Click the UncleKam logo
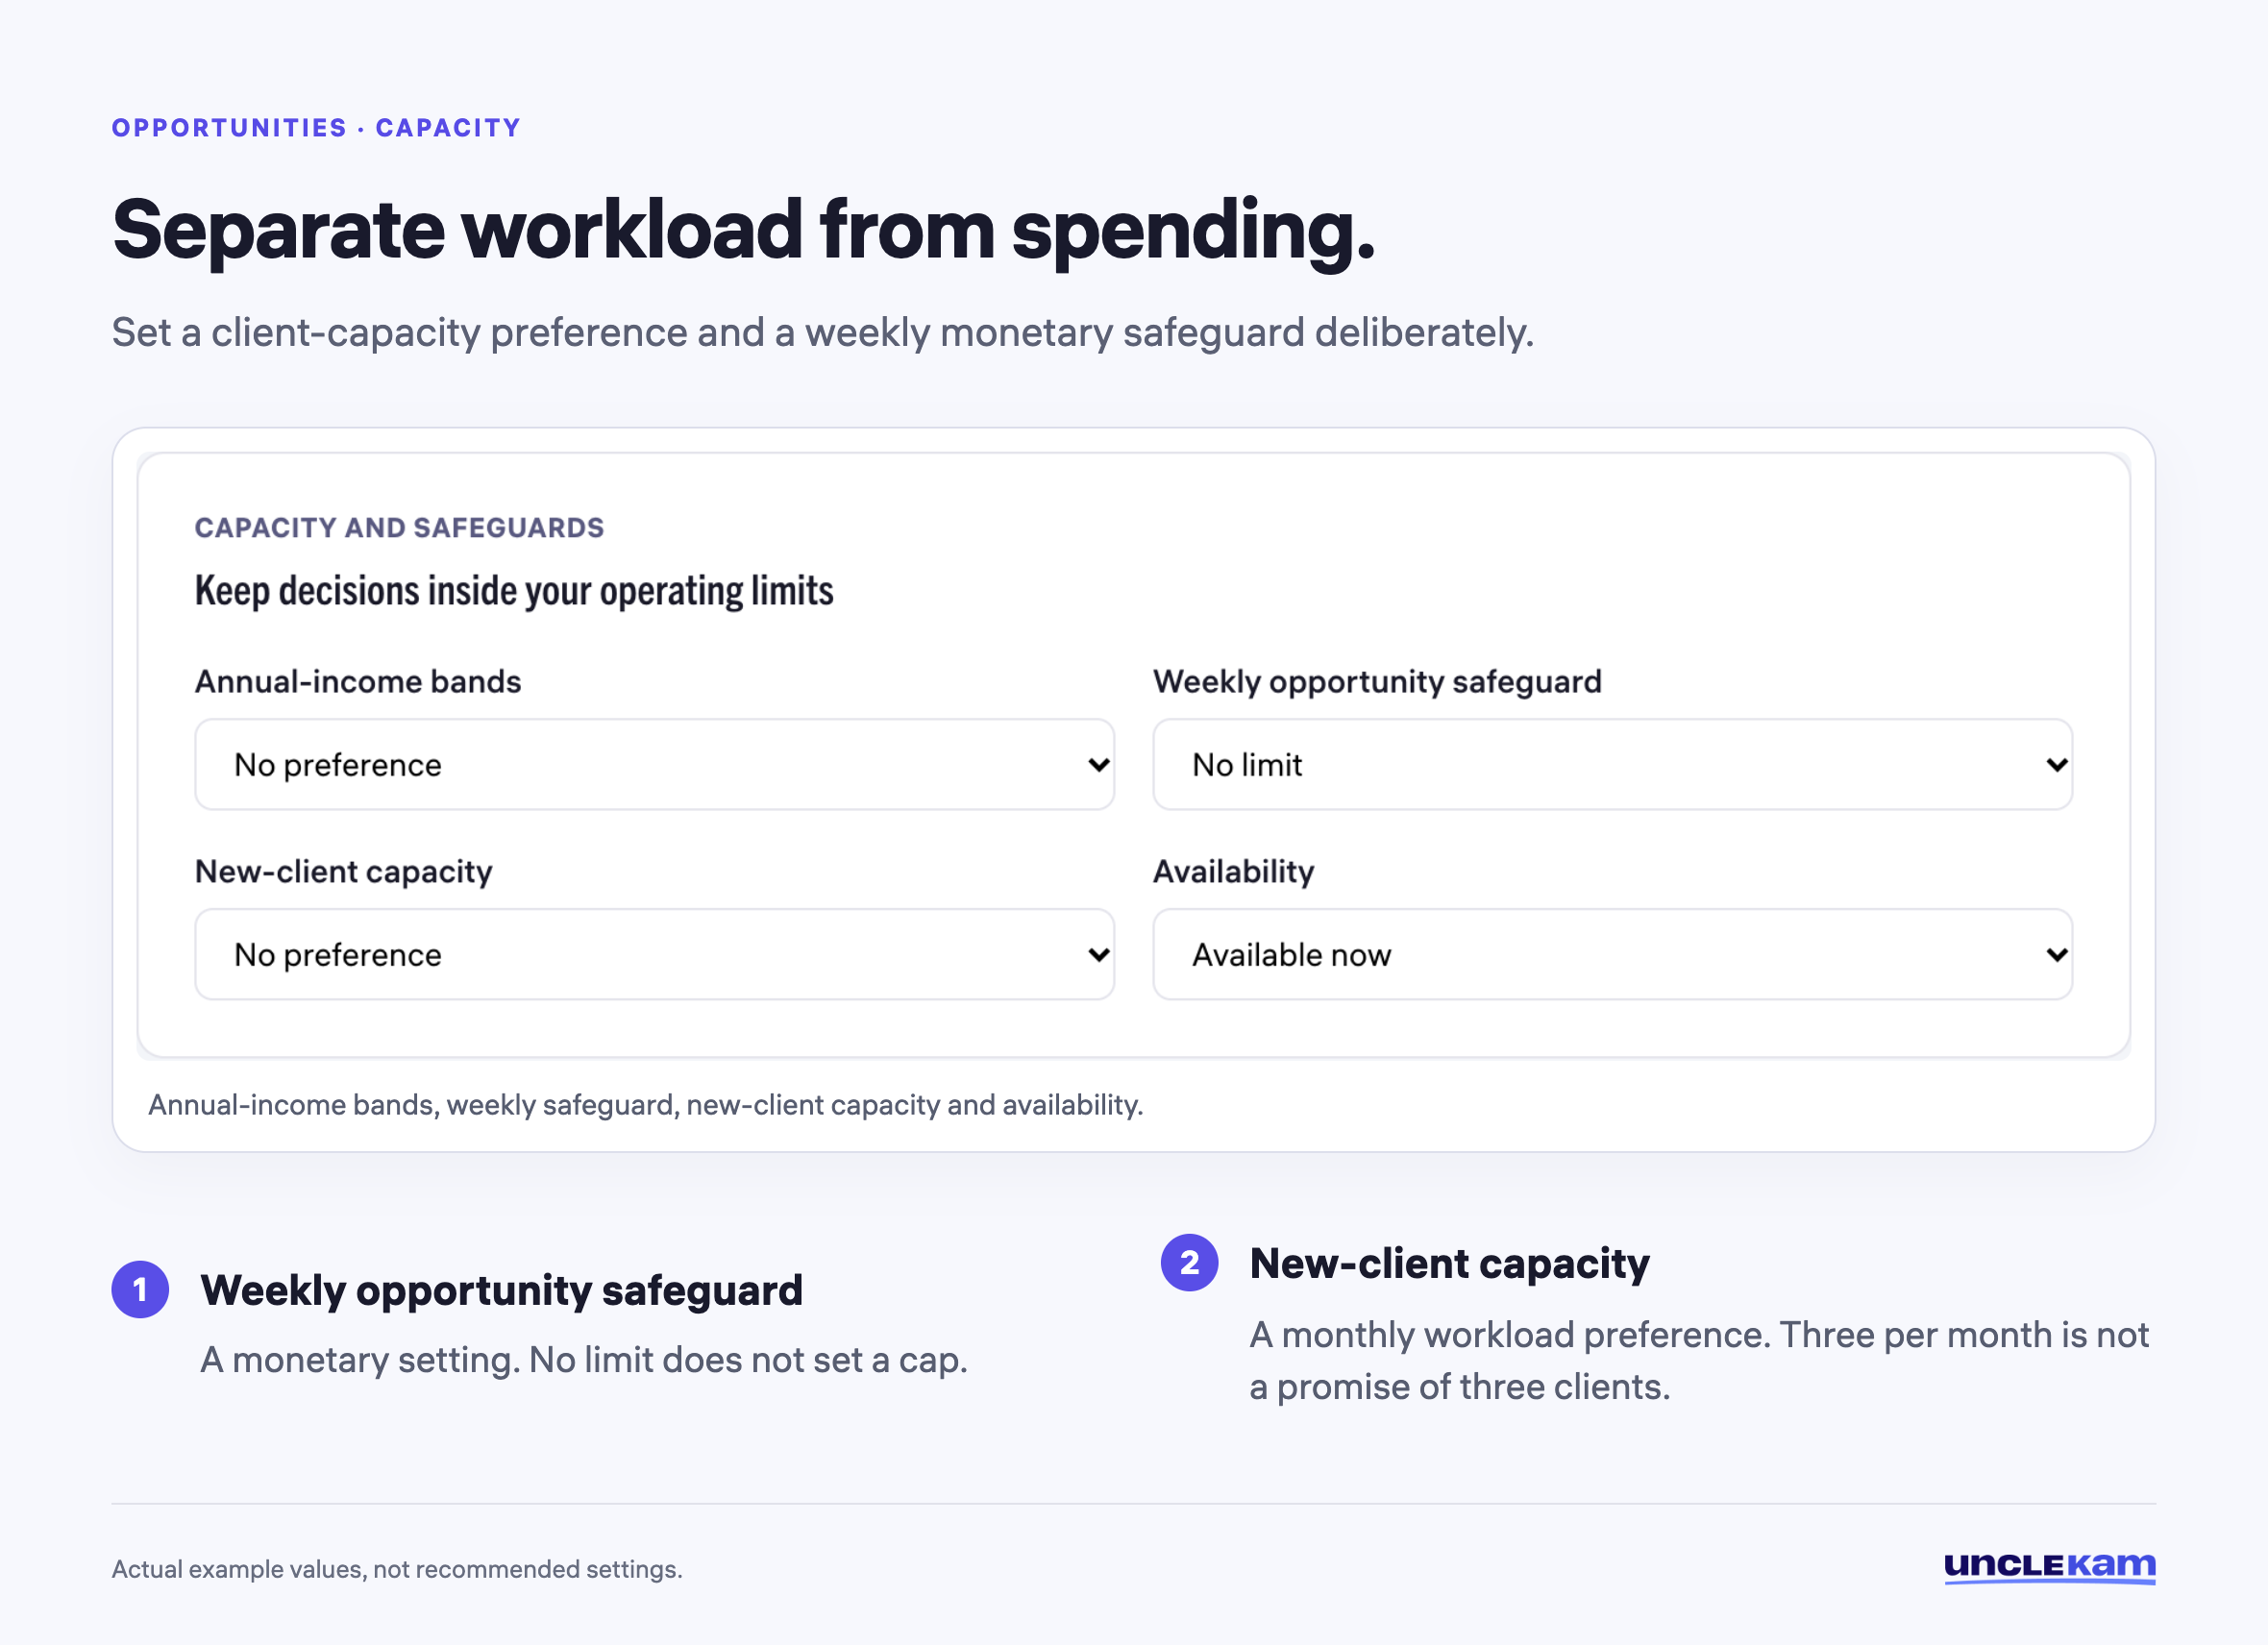This screenshot has height=1645, width=2268. 2049,1567
